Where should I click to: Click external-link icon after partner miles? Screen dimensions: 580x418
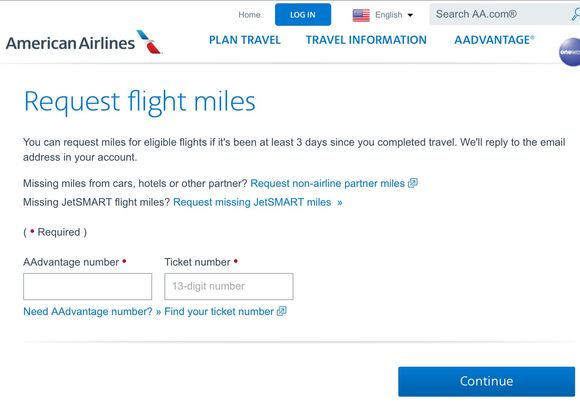(413, 183)
